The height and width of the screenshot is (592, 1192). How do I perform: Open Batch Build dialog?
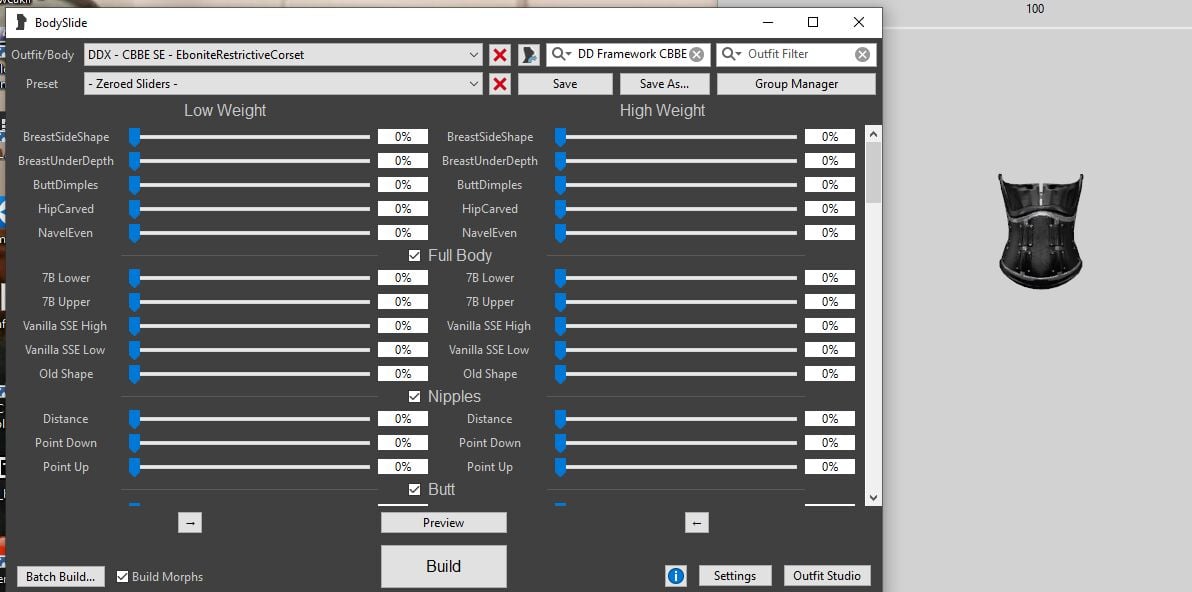point(60,577)
